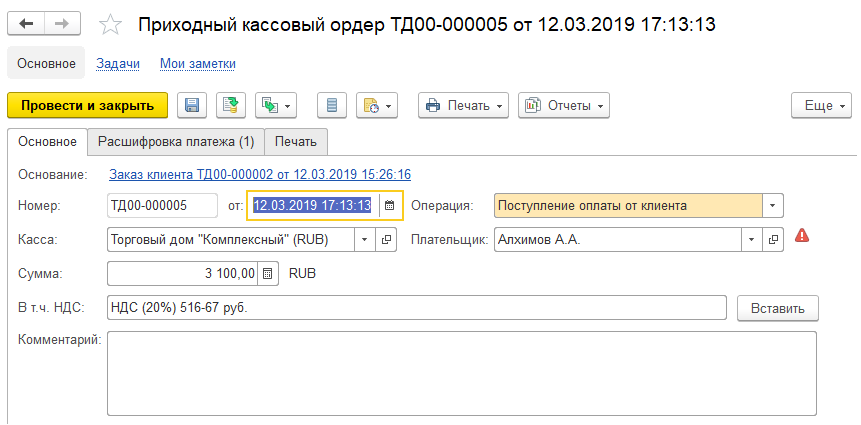Image resolution: width=861 pixels, height=425 pixels.
Task: Expand the Операция dropdown list
Action: [773, 206]
